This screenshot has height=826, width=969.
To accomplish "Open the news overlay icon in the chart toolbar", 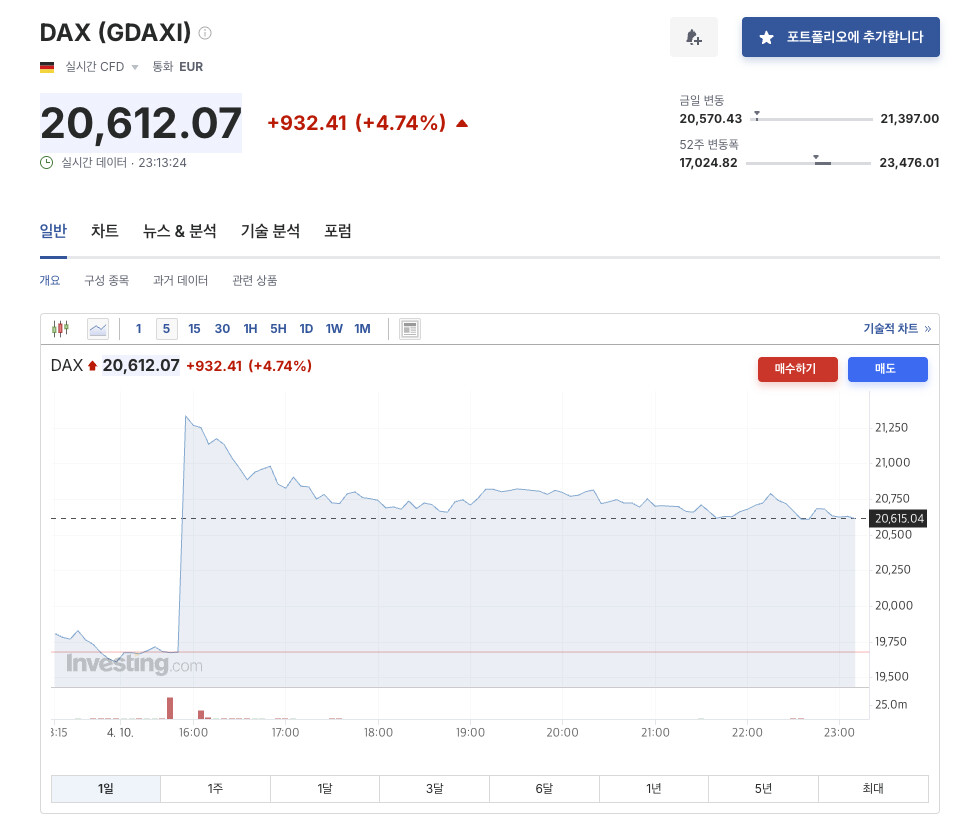I will point(410,329).
